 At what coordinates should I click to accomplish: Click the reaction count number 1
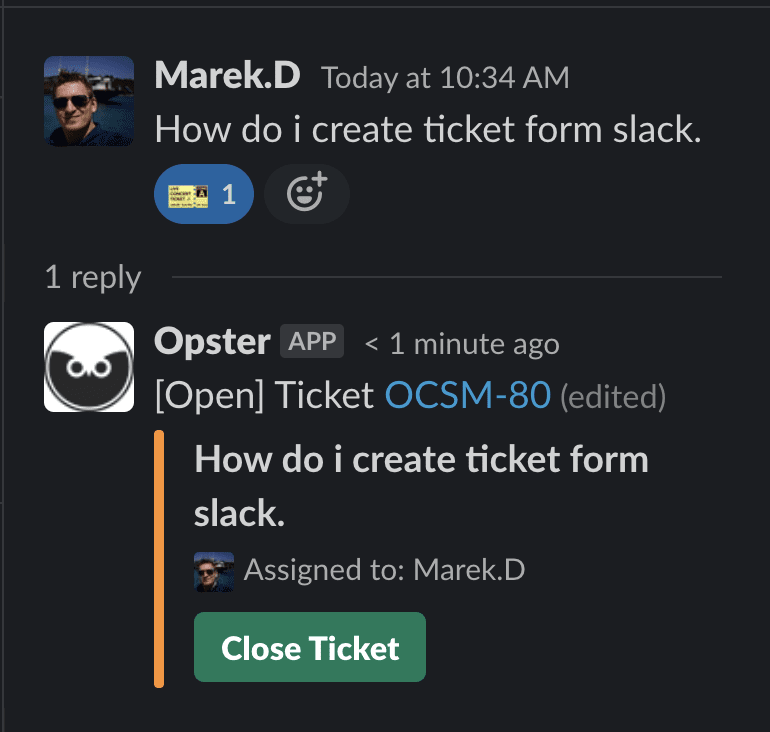(x=229, y=195)
